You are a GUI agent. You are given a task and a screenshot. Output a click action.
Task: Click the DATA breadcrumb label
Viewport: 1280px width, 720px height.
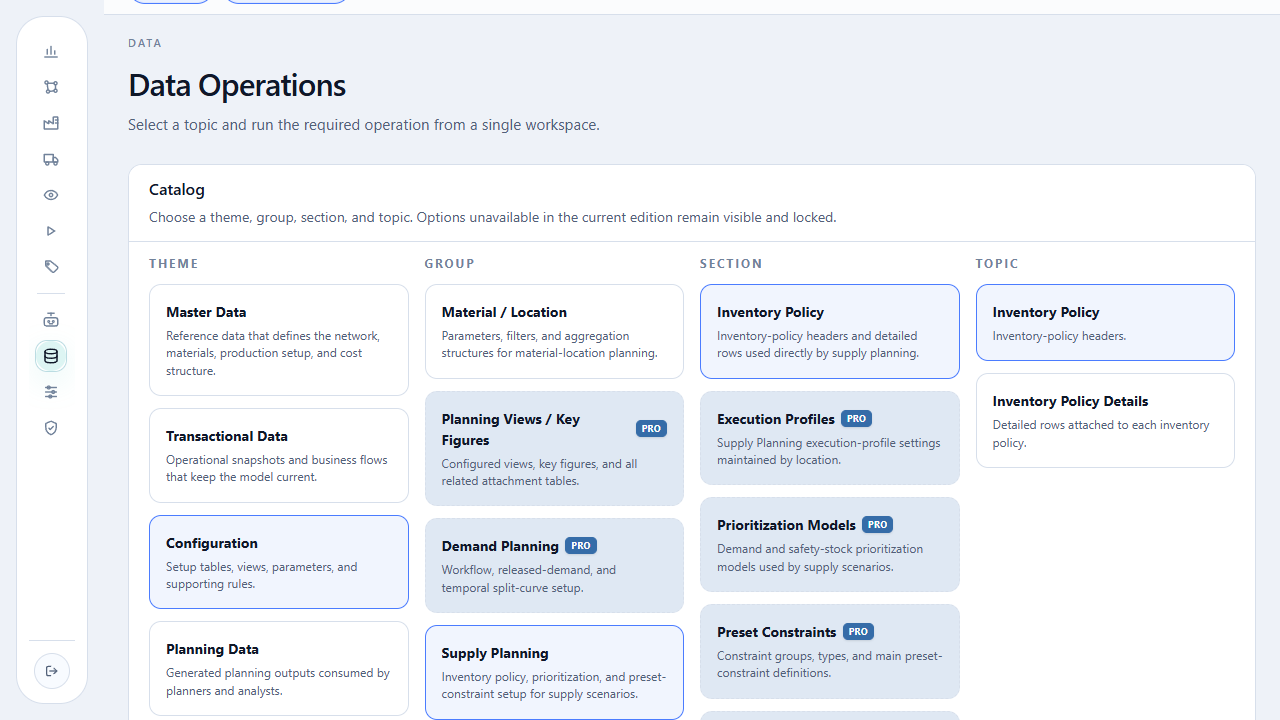(145, 43)
